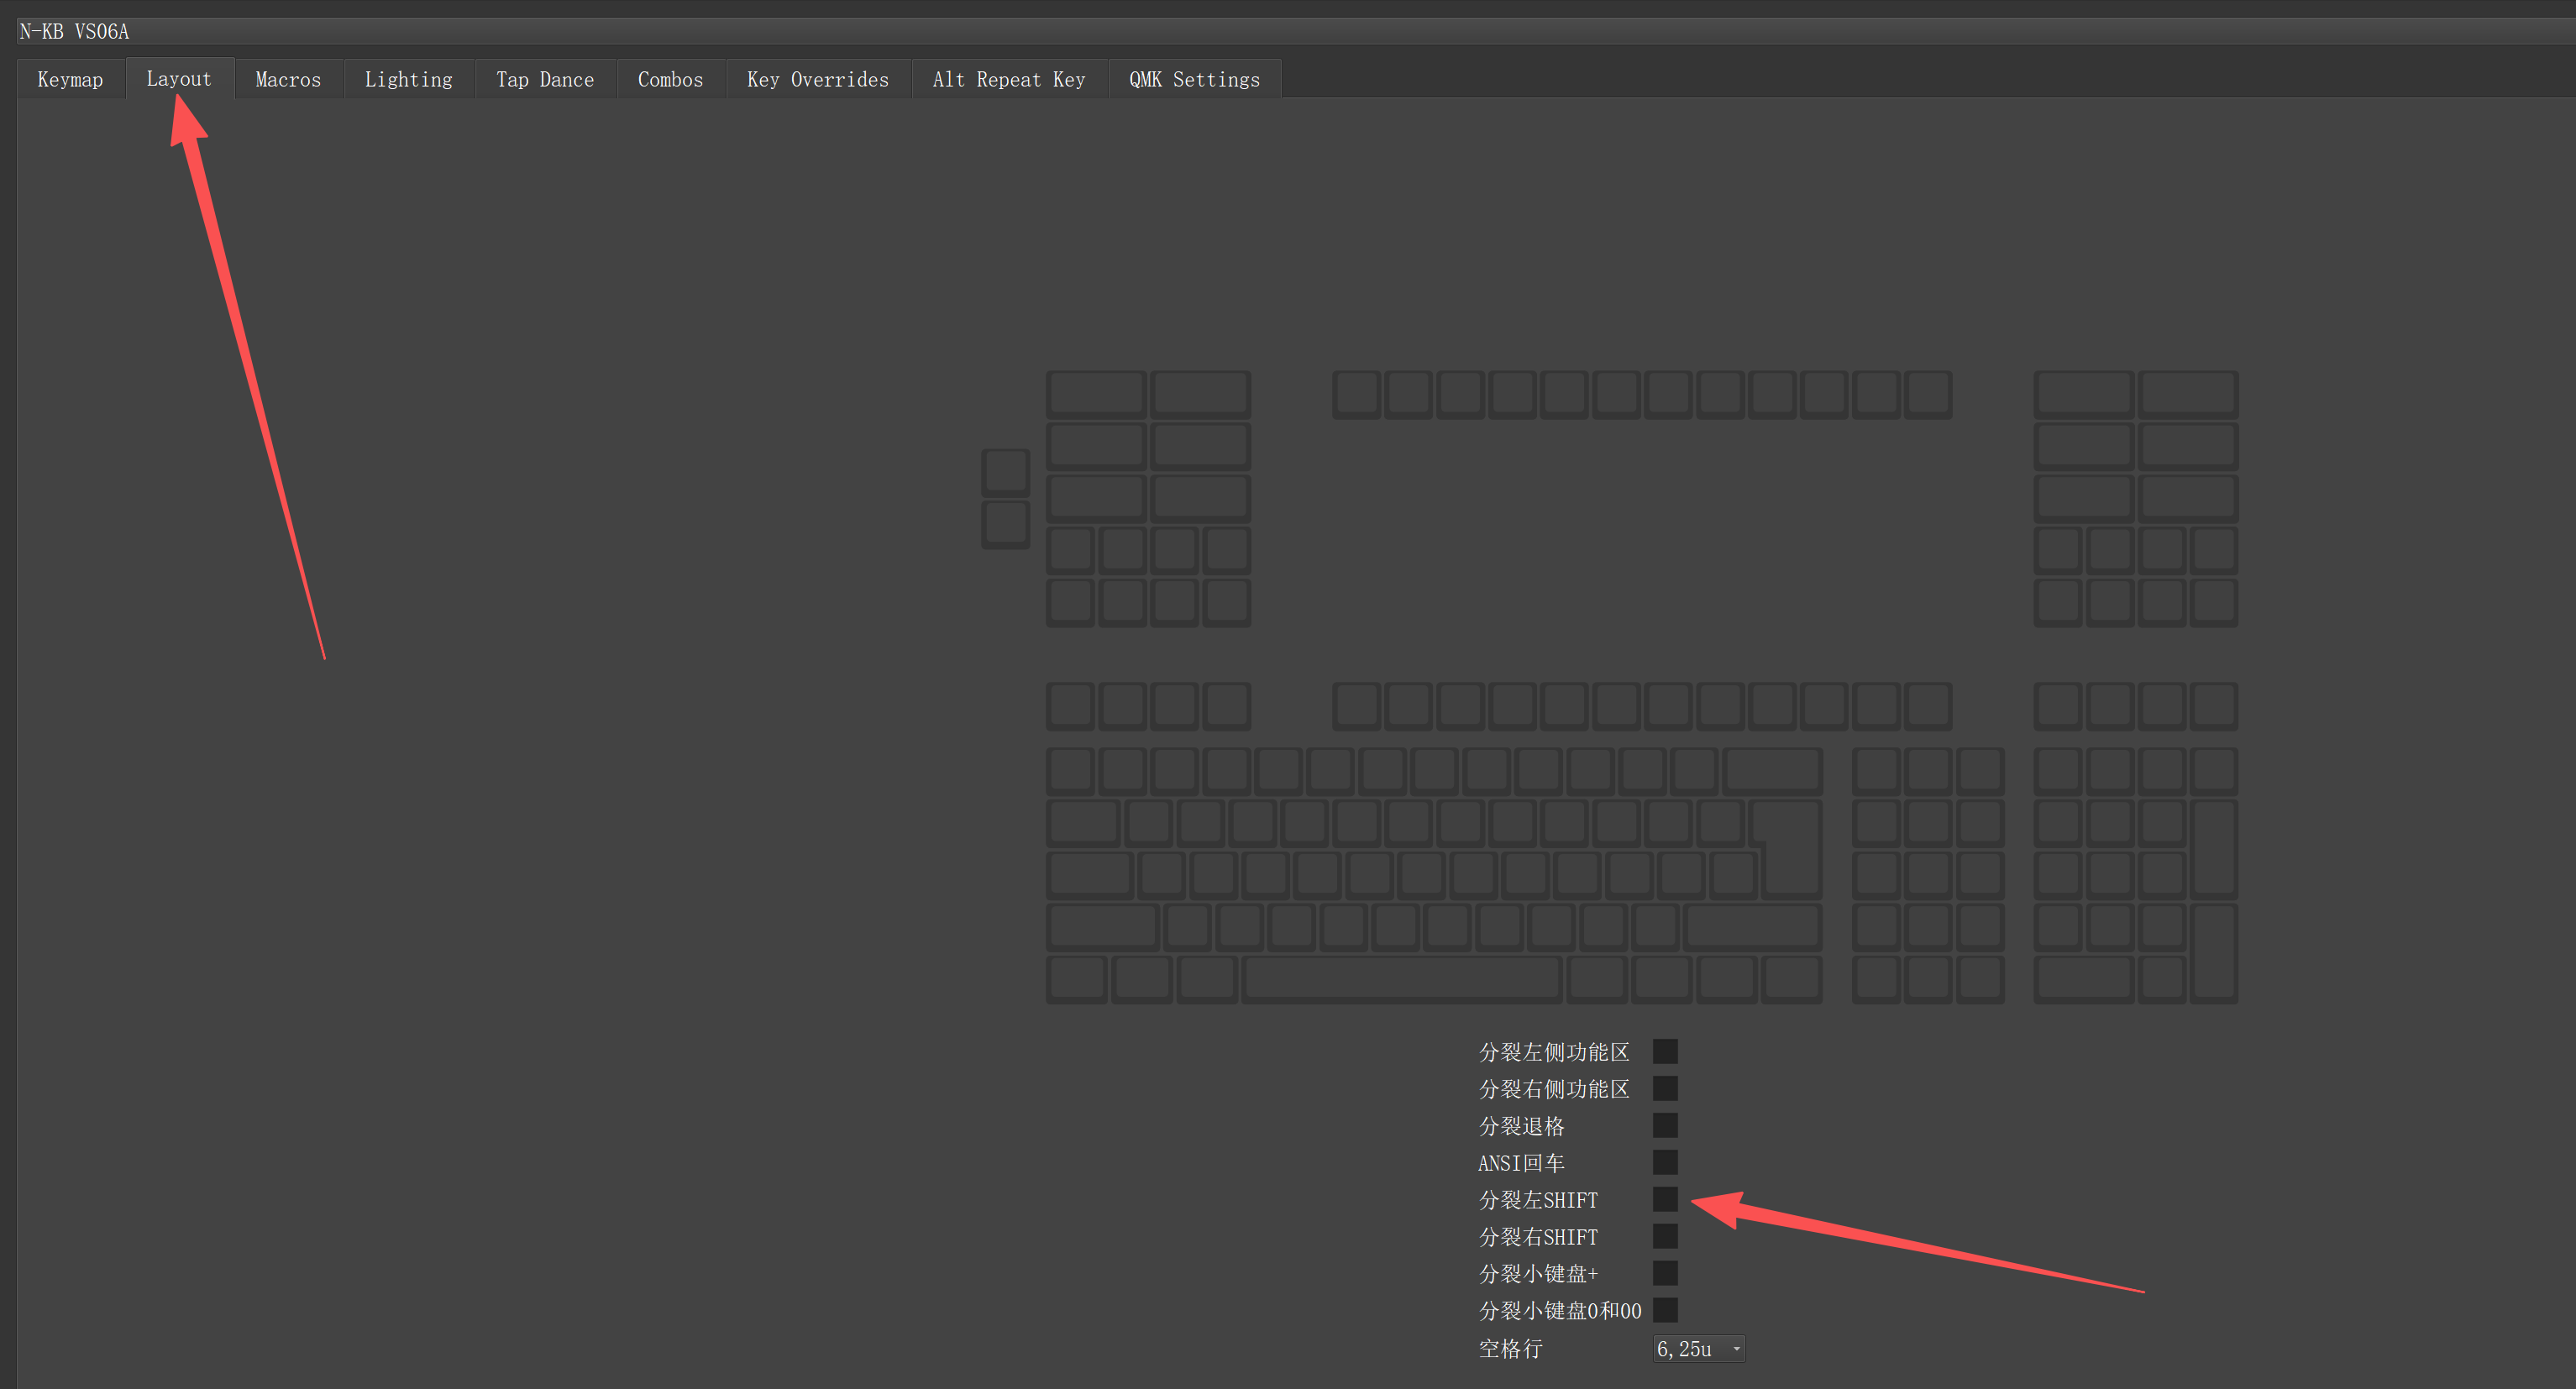Enable the ANSI回车 checkbox

pos(1665,1162)
